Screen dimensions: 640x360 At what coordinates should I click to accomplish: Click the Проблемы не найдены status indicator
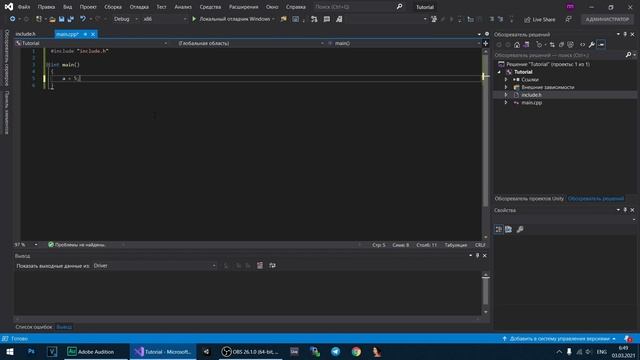coord(77,245)
